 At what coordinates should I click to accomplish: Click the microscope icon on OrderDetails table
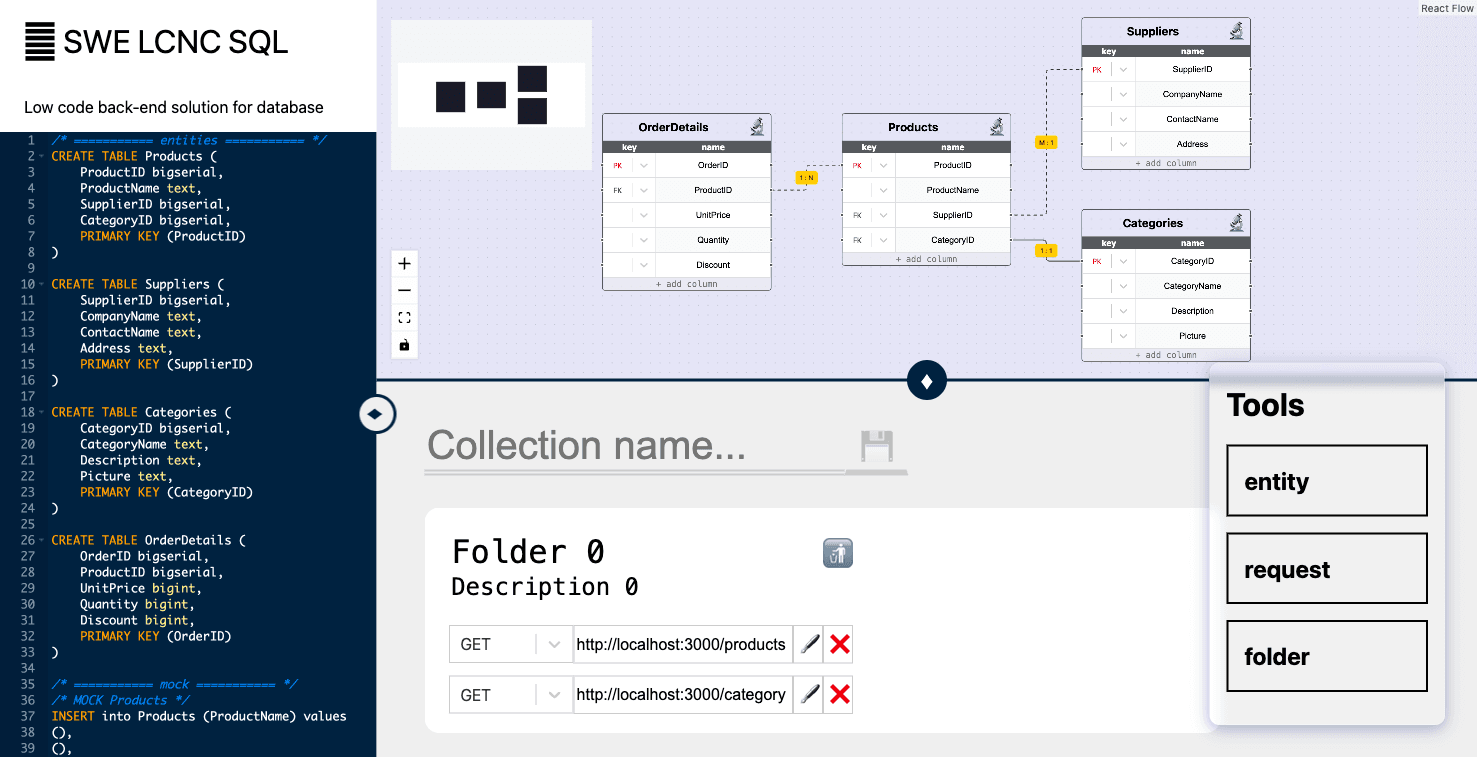coord(758,127)
